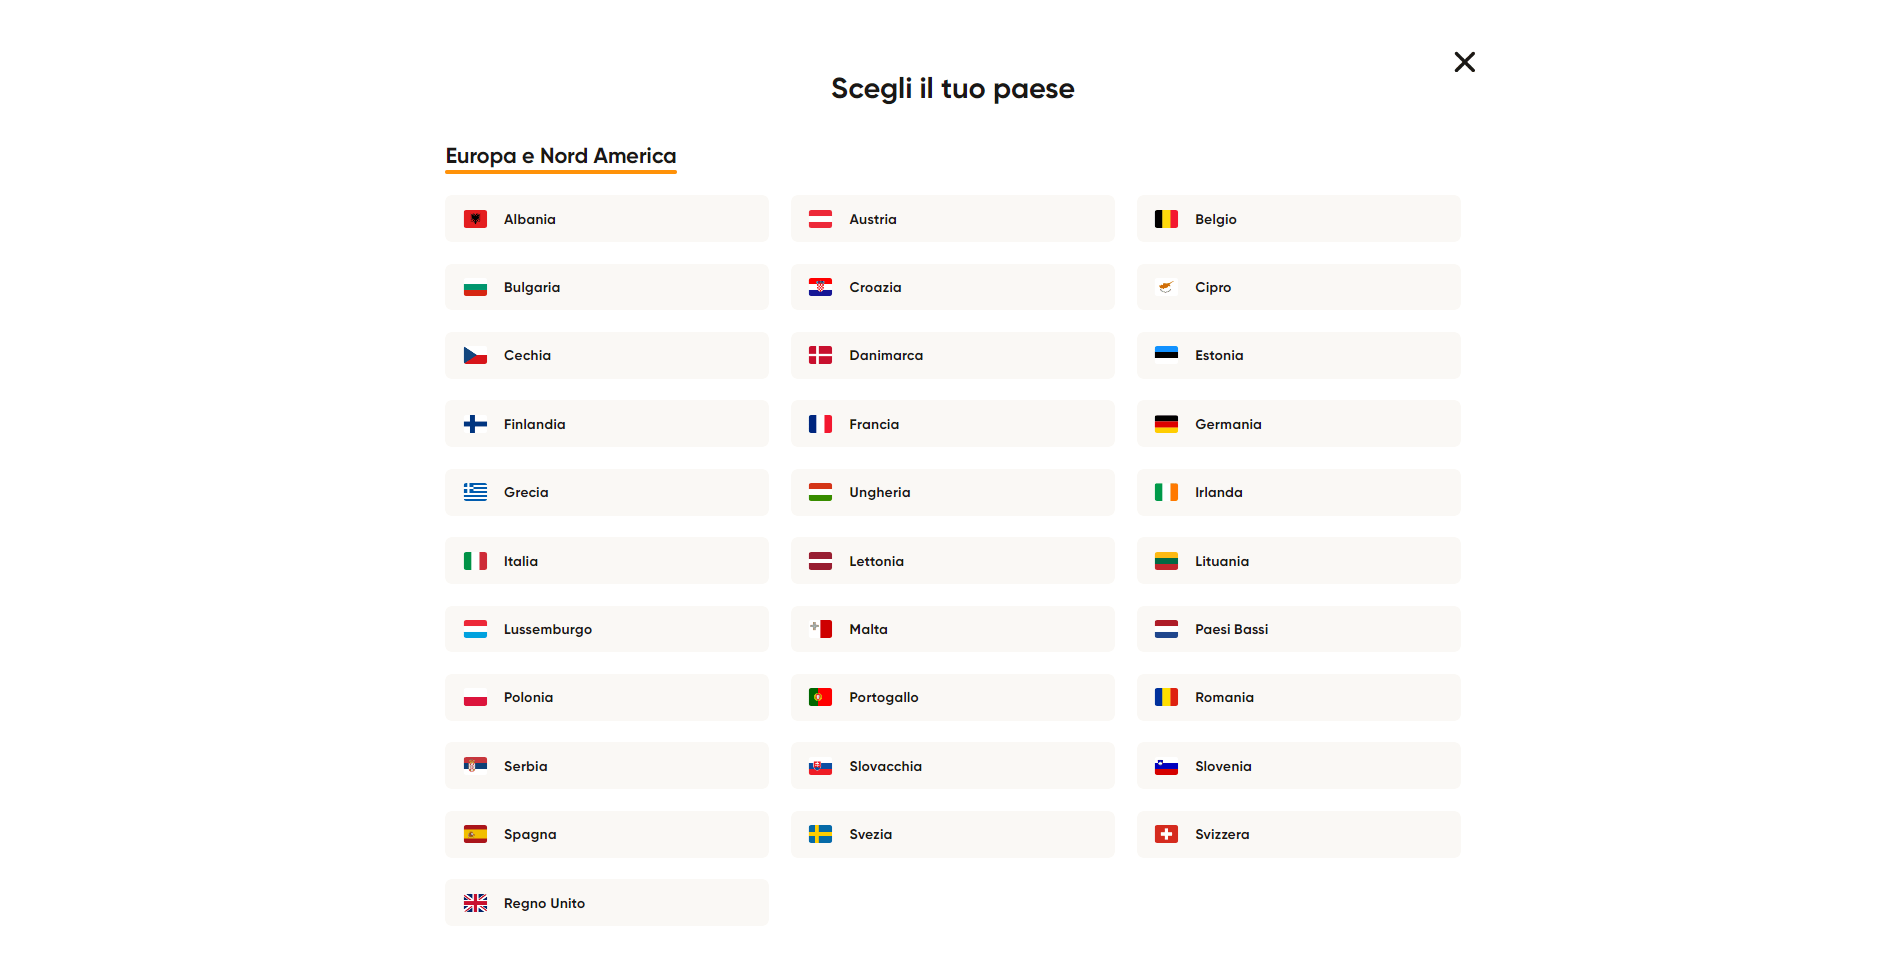
Task: Select Slovacchia from the countries
Action: point(952,766)
